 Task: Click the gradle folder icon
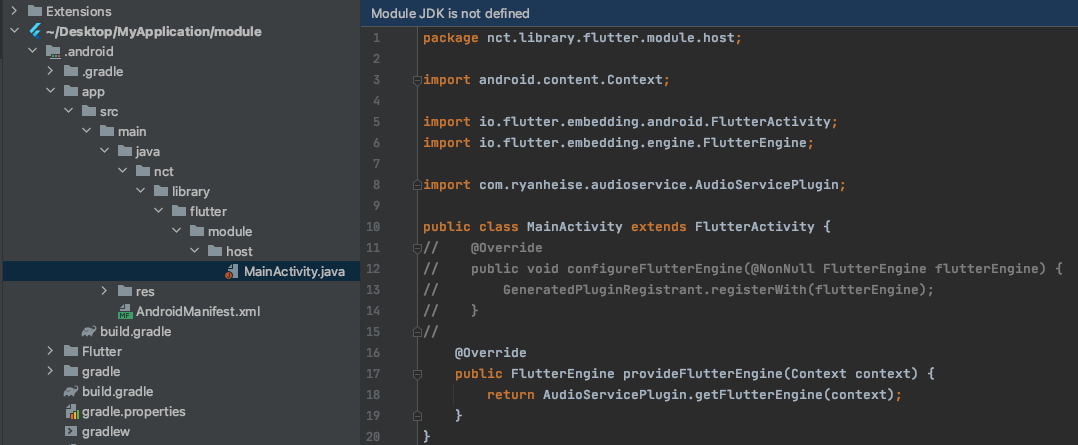[70, 371]
